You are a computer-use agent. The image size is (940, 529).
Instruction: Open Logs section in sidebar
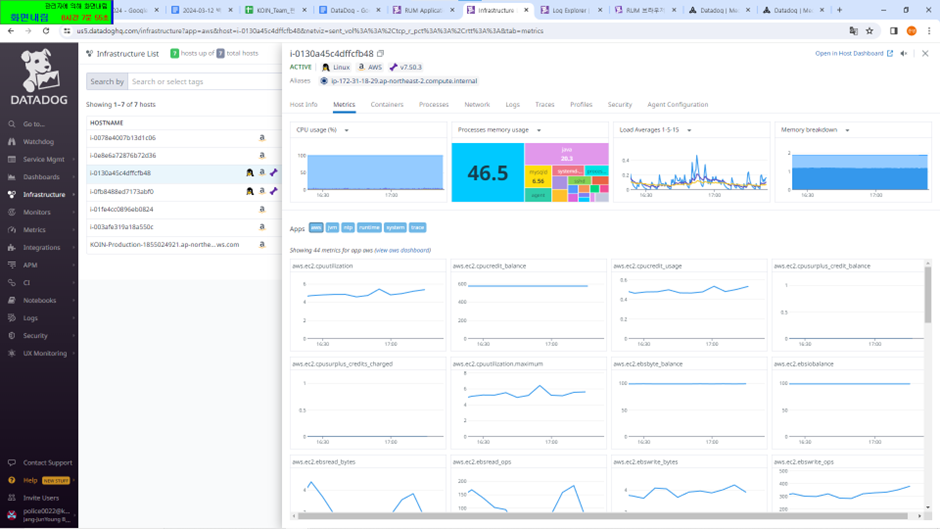point(30,318)
